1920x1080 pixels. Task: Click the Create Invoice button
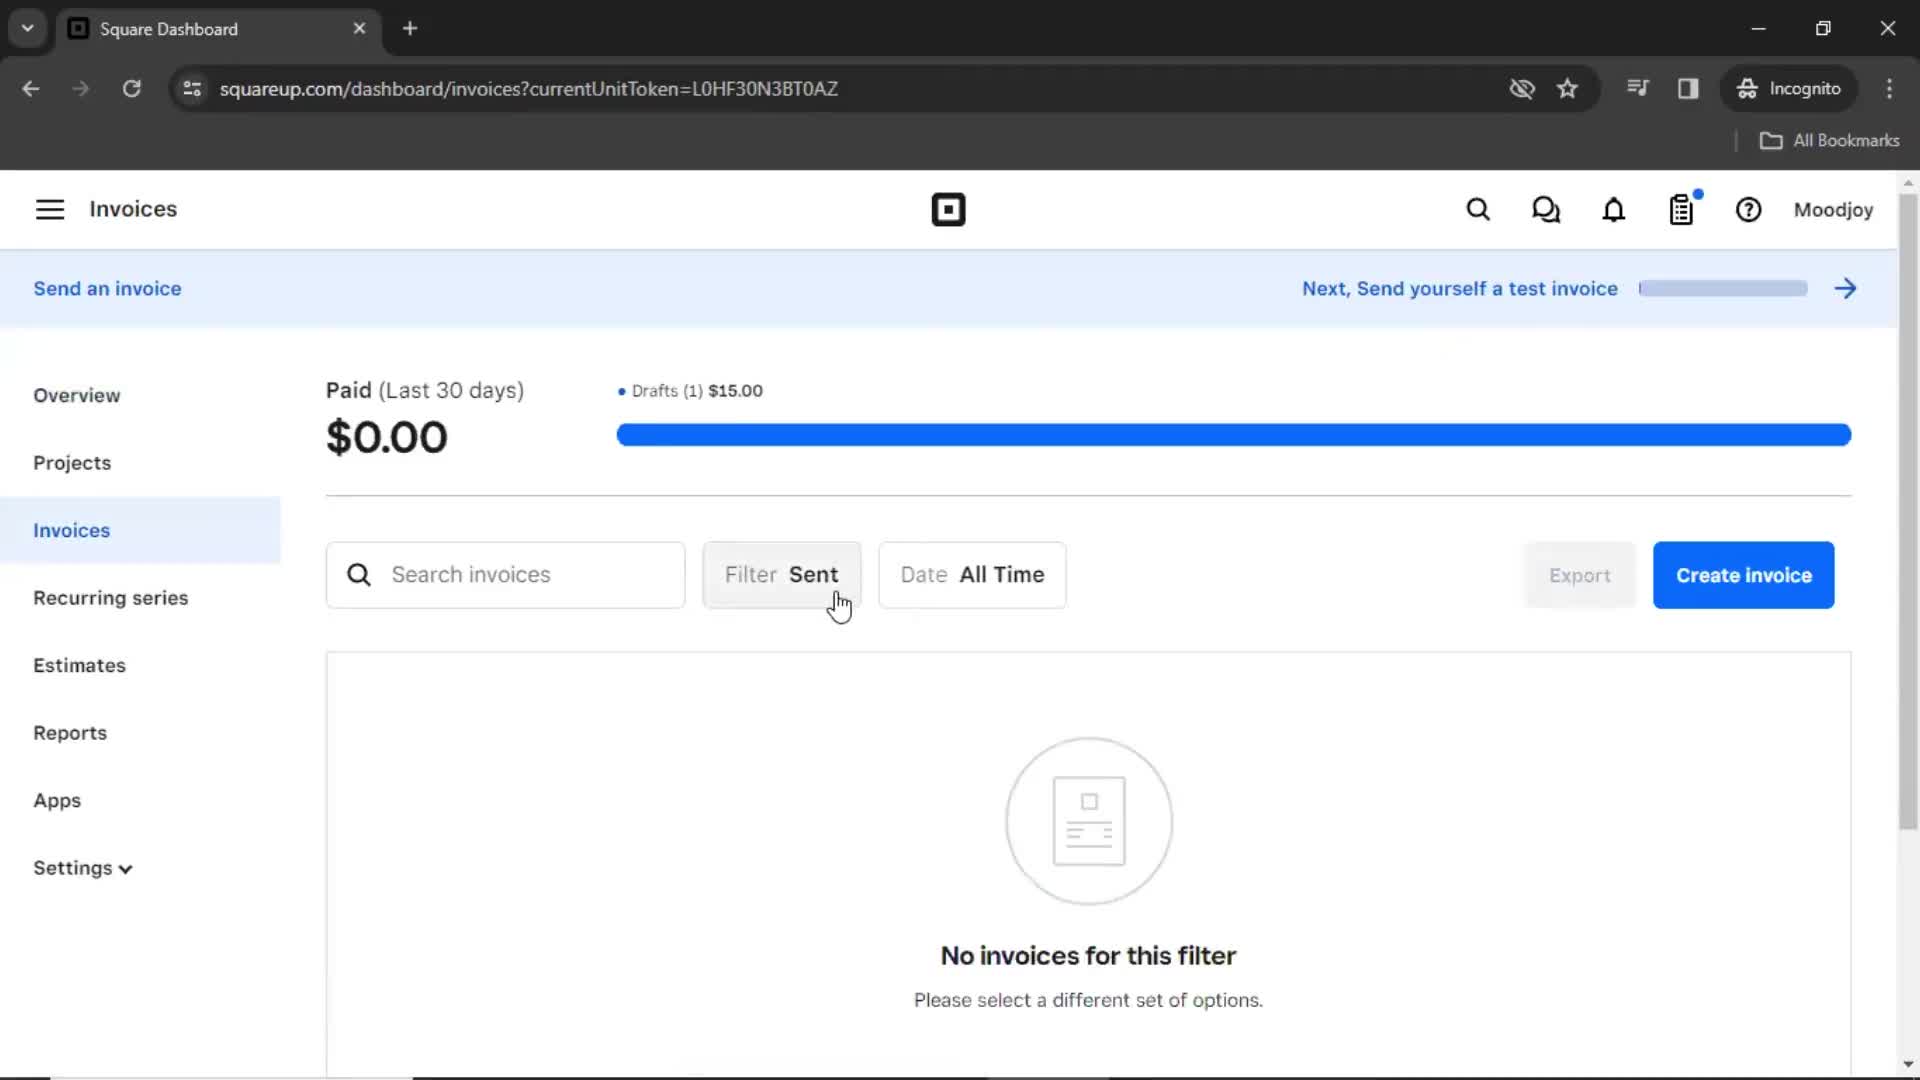pyautogui.click(x=1743, y=575)
